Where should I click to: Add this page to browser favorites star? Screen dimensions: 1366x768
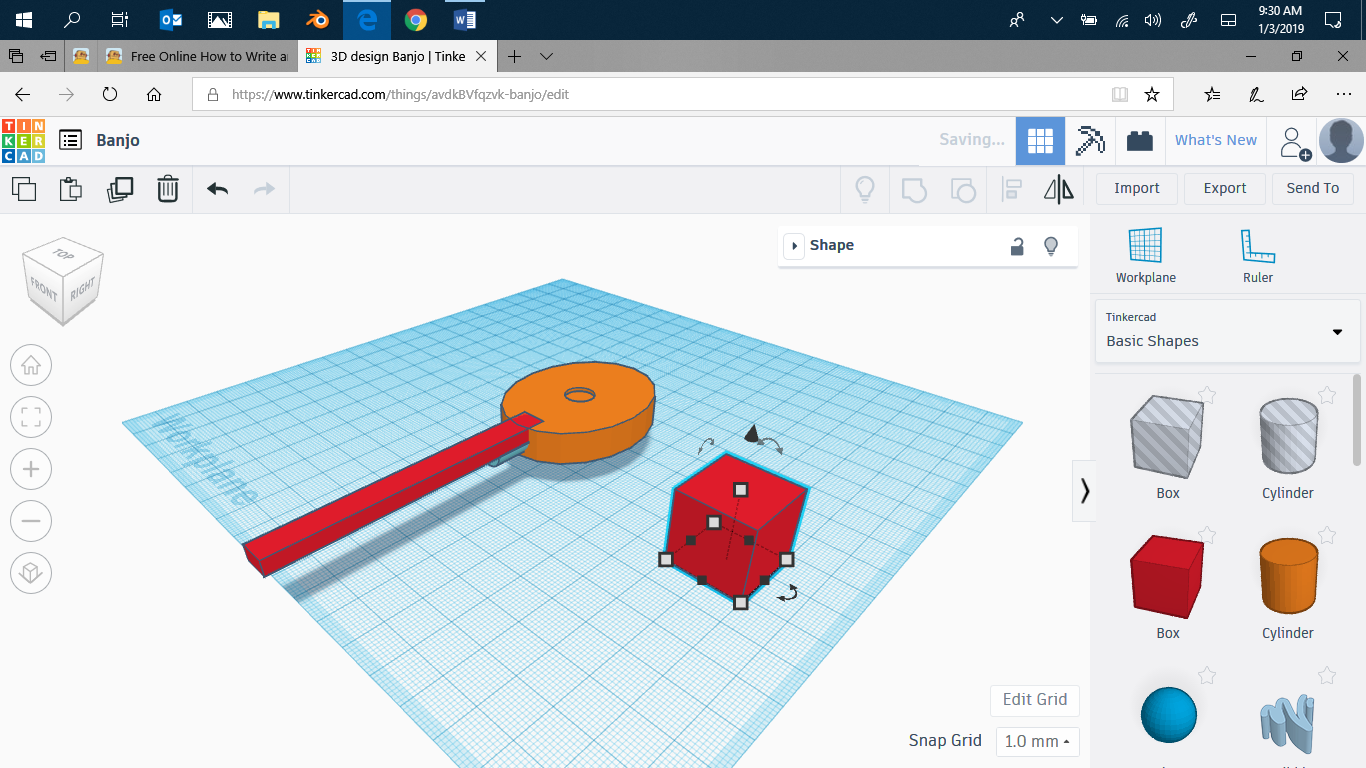(x=1152, y=95)
